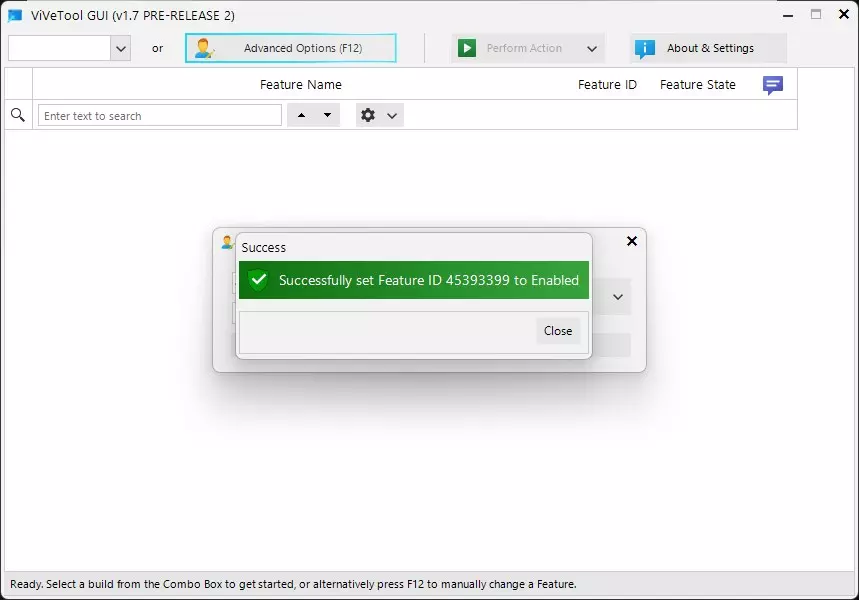Close the manual feature dialog with X
The width and height of the screenshot is (859, 600).
(632, 241)
